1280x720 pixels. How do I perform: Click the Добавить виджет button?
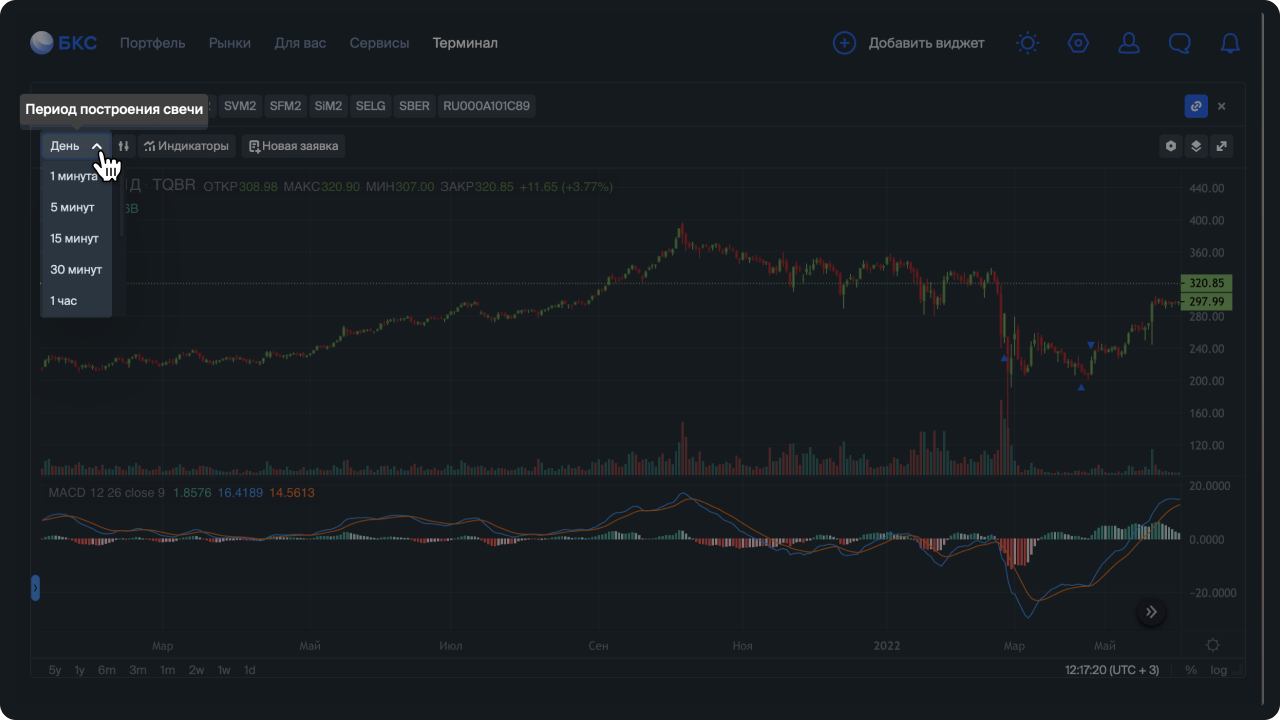tap(909, 43)
